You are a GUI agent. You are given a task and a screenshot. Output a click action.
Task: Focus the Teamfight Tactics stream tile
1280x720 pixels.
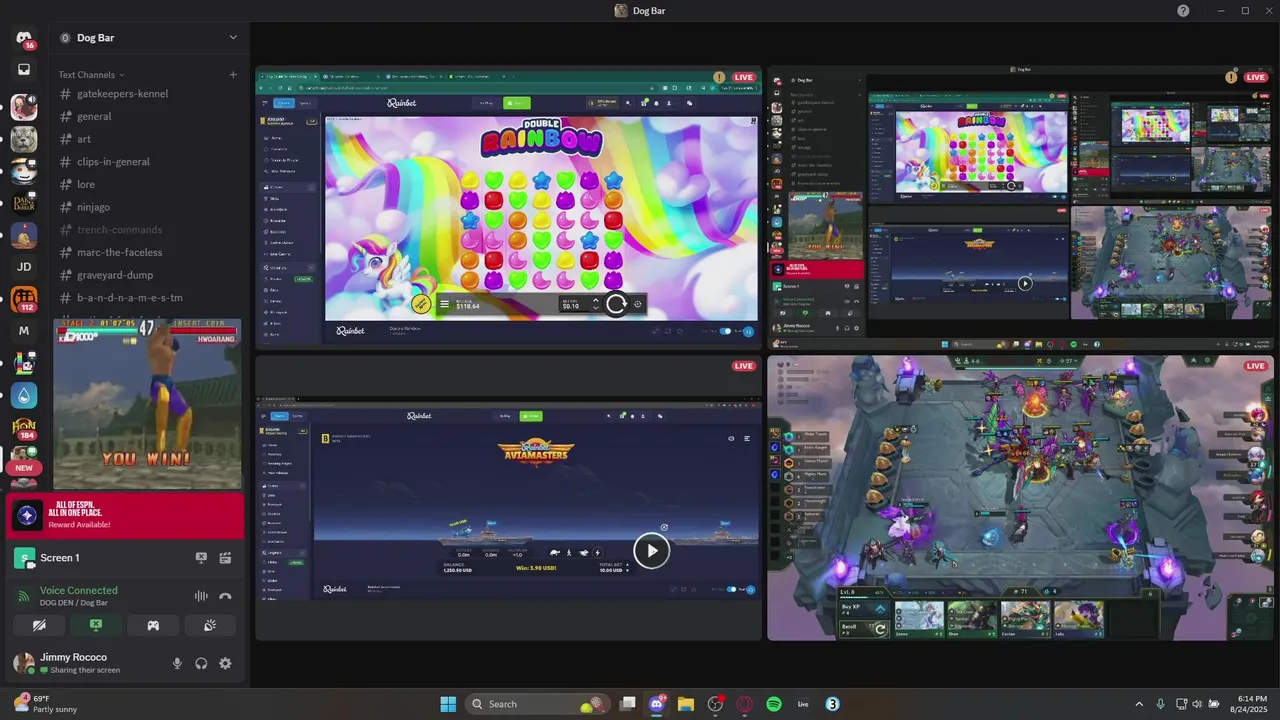click(x=1020, y=497)
